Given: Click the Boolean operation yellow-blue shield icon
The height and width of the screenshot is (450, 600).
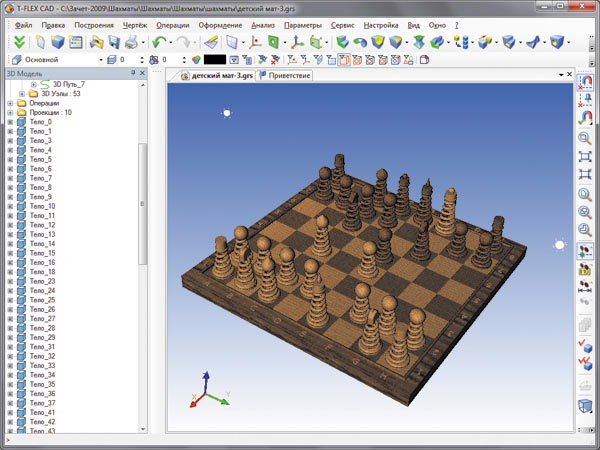Looking at the screenshot, I should click(x=378, y=42).
